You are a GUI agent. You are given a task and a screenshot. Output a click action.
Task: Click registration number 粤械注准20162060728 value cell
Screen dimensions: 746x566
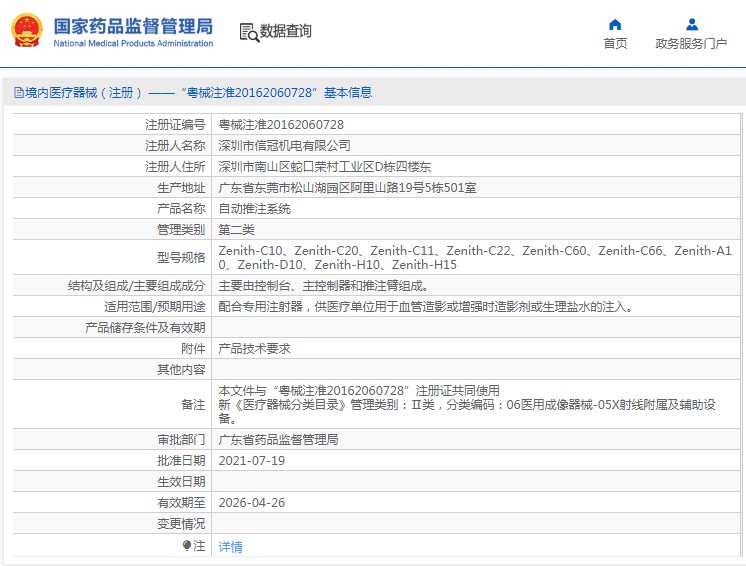(281, 125)
